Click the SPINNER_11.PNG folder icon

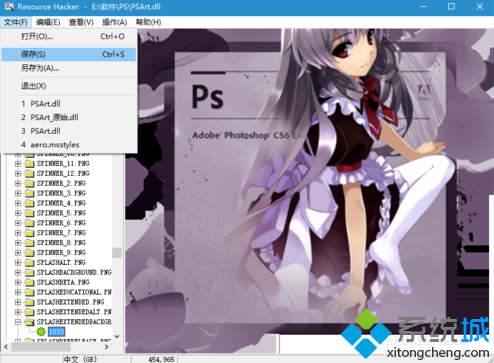30,164
